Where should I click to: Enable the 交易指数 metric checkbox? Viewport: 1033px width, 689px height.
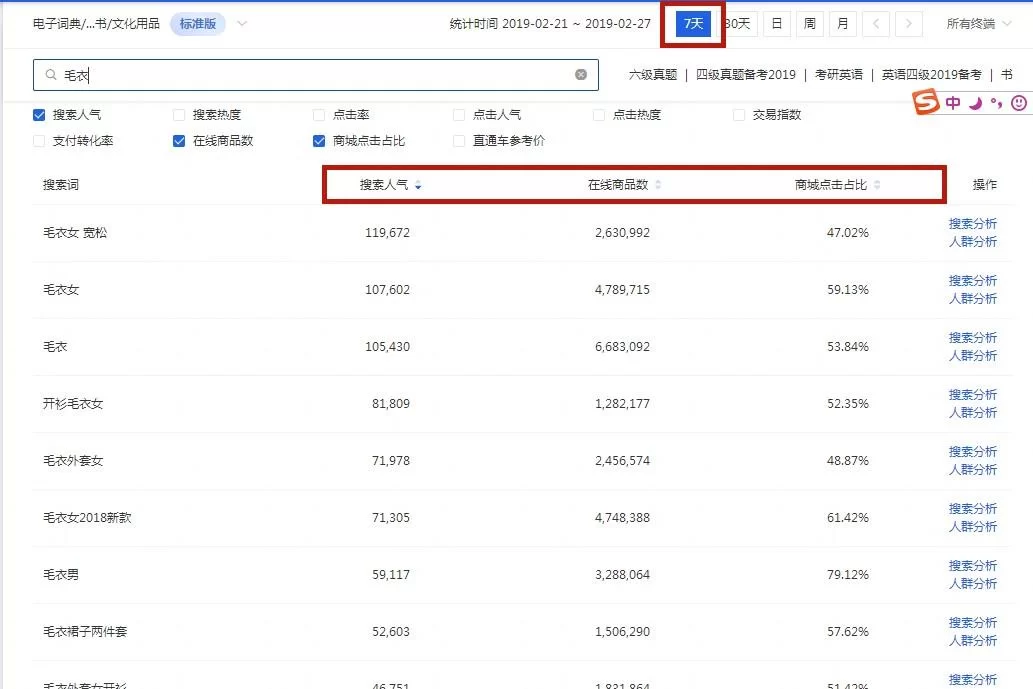[x=740, y=114]
